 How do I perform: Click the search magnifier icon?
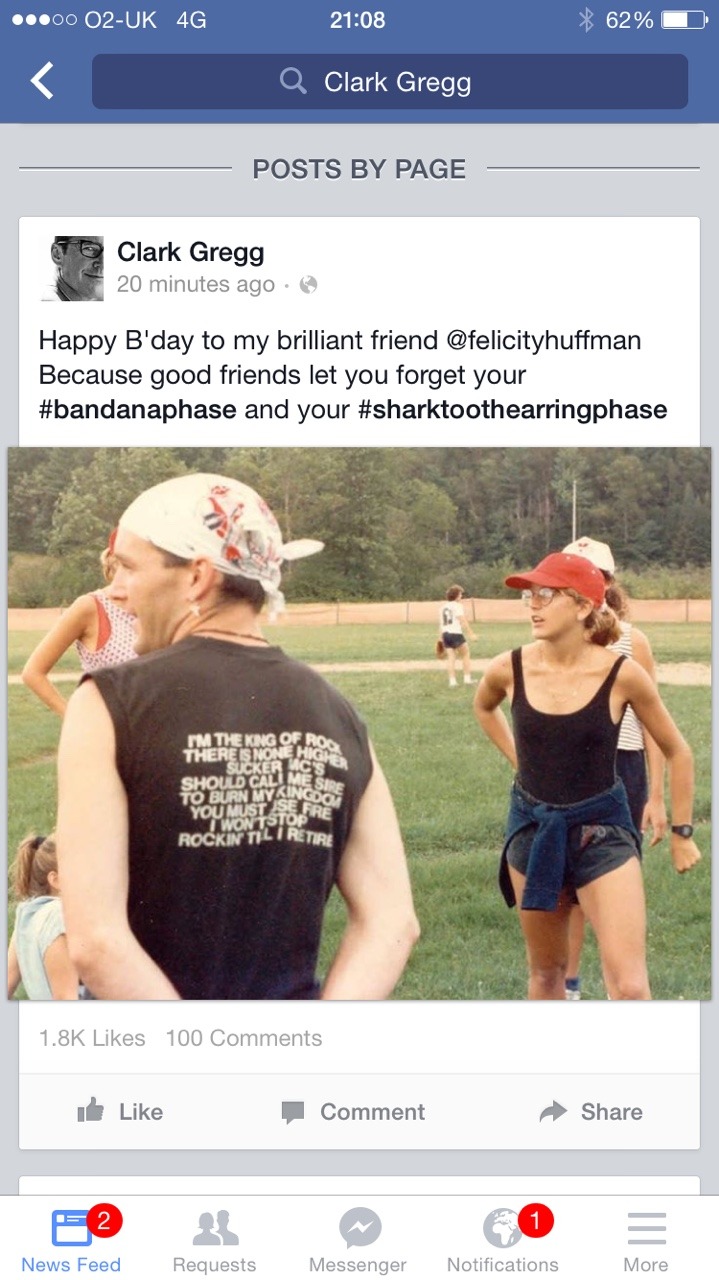(293, 81)
